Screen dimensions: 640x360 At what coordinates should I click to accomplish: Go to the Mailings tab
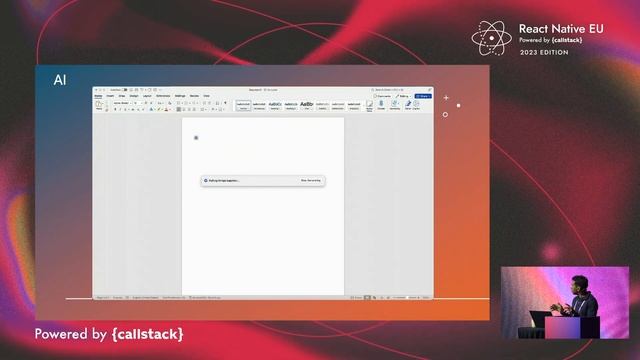point(180,96)
